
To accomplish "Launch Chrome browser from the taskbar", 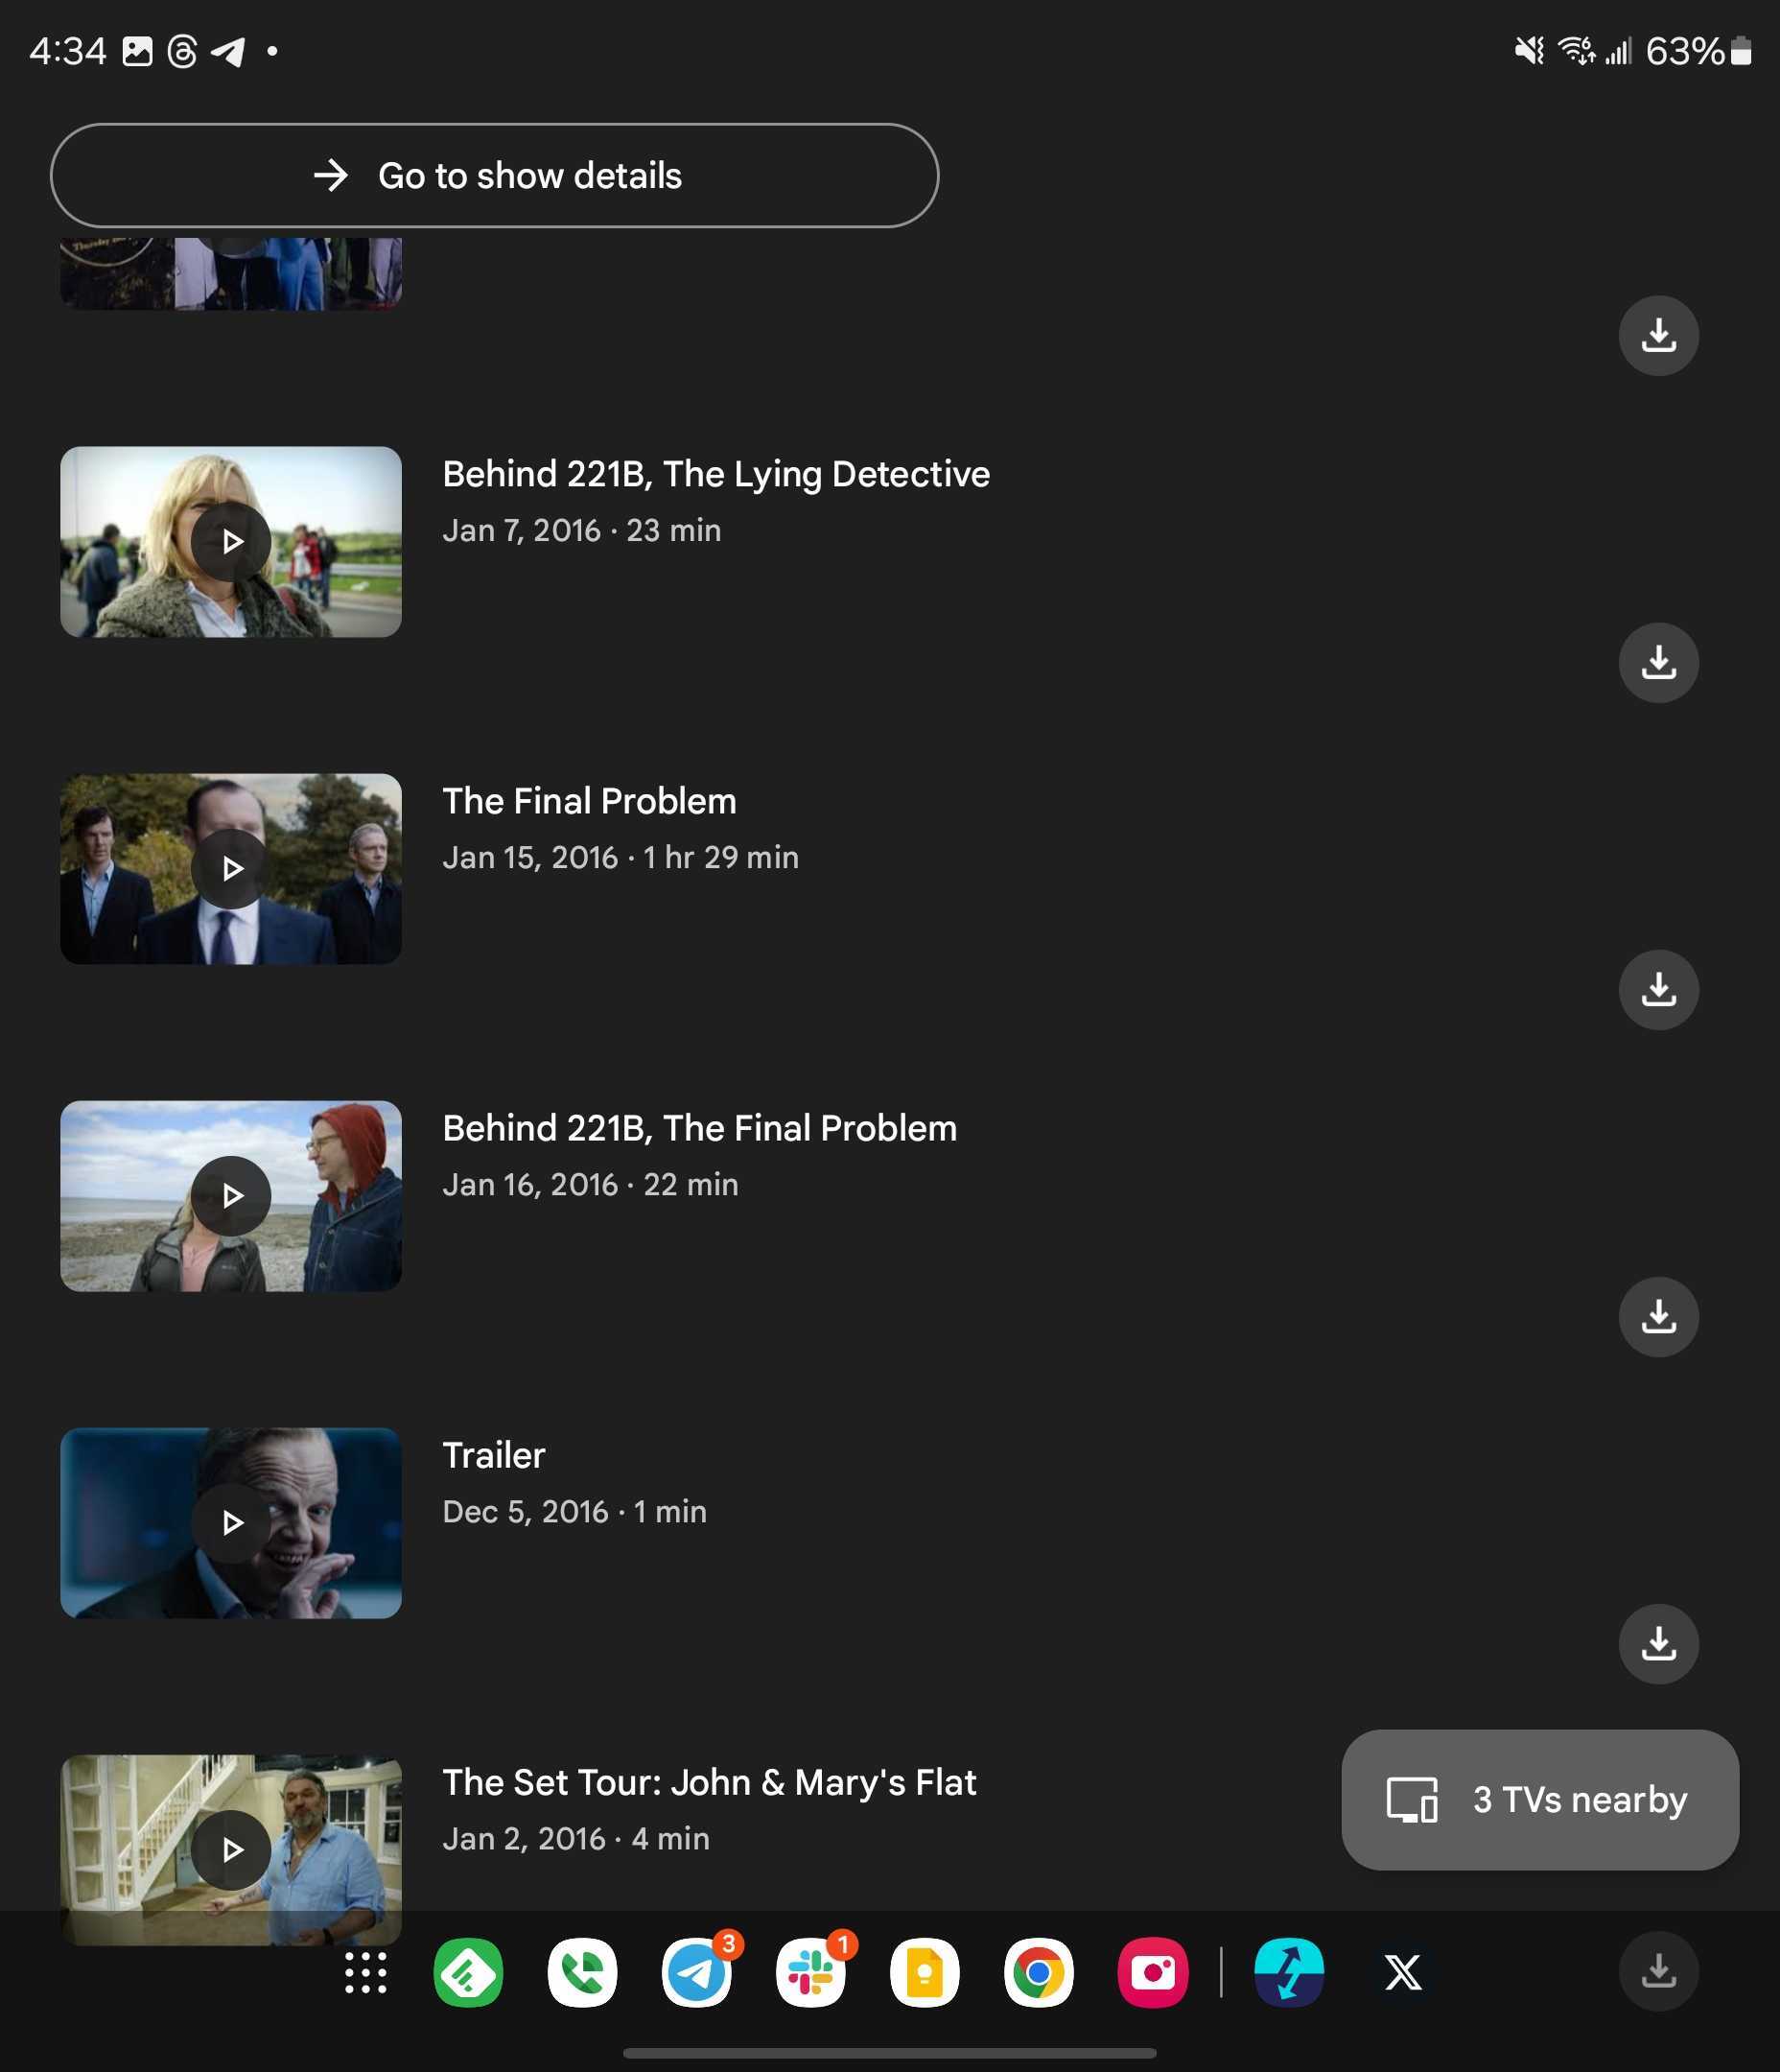I will coord(1038,1973).
